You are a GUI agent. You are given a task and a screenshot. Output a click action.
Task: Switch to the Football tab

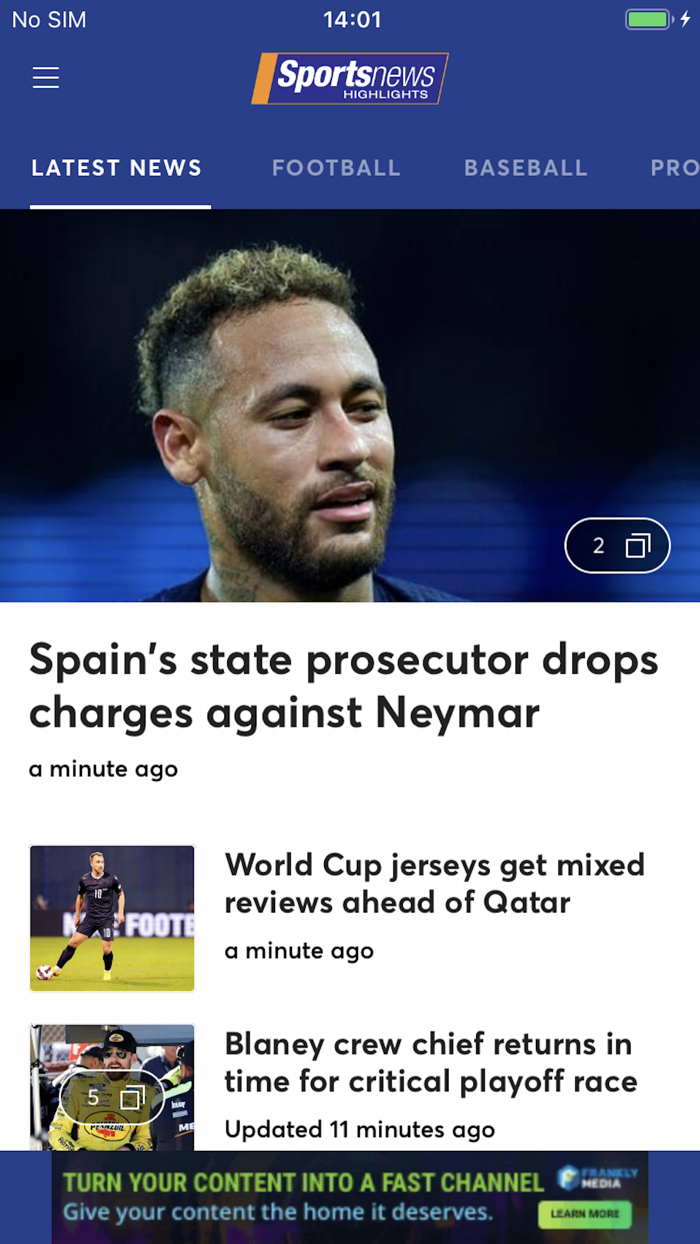click(x=336, y=168)
